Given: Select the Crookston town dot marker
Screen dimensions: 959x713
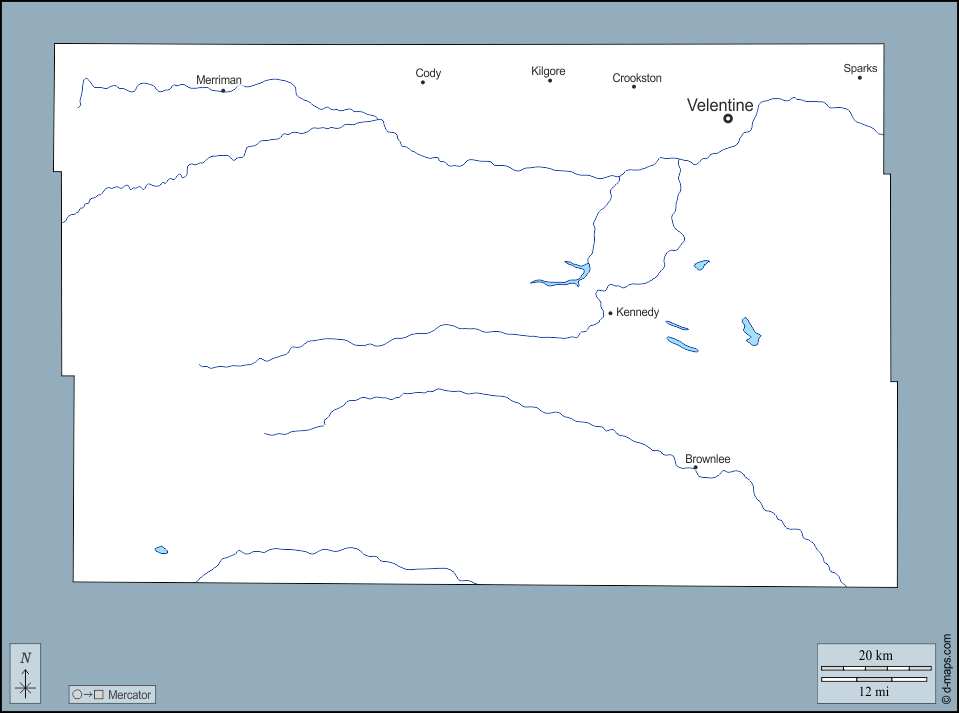Looking at the screenshot, I should pyautogui.click(x=634, y=87).
